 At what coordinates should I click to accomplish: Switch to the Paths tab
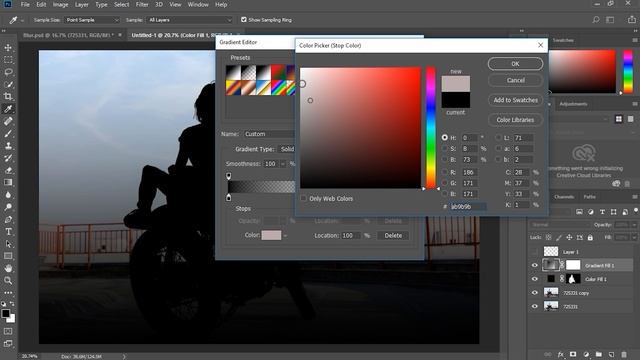point(589,197)
